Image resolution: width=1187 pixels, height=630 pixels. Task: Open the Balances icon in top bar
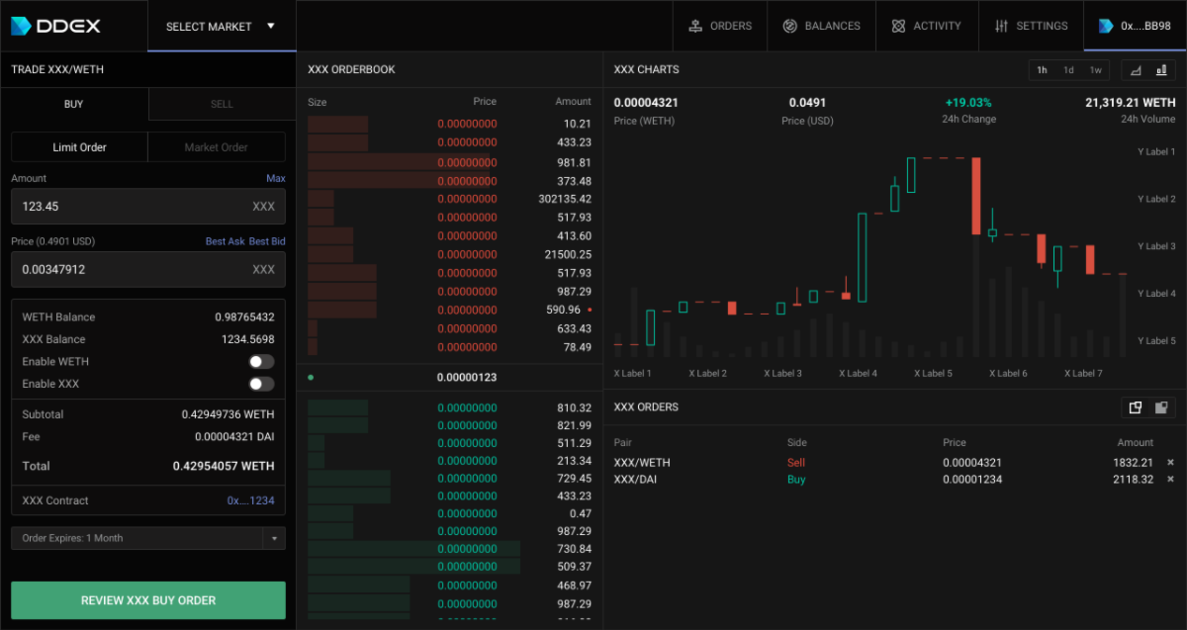(790, 26)
